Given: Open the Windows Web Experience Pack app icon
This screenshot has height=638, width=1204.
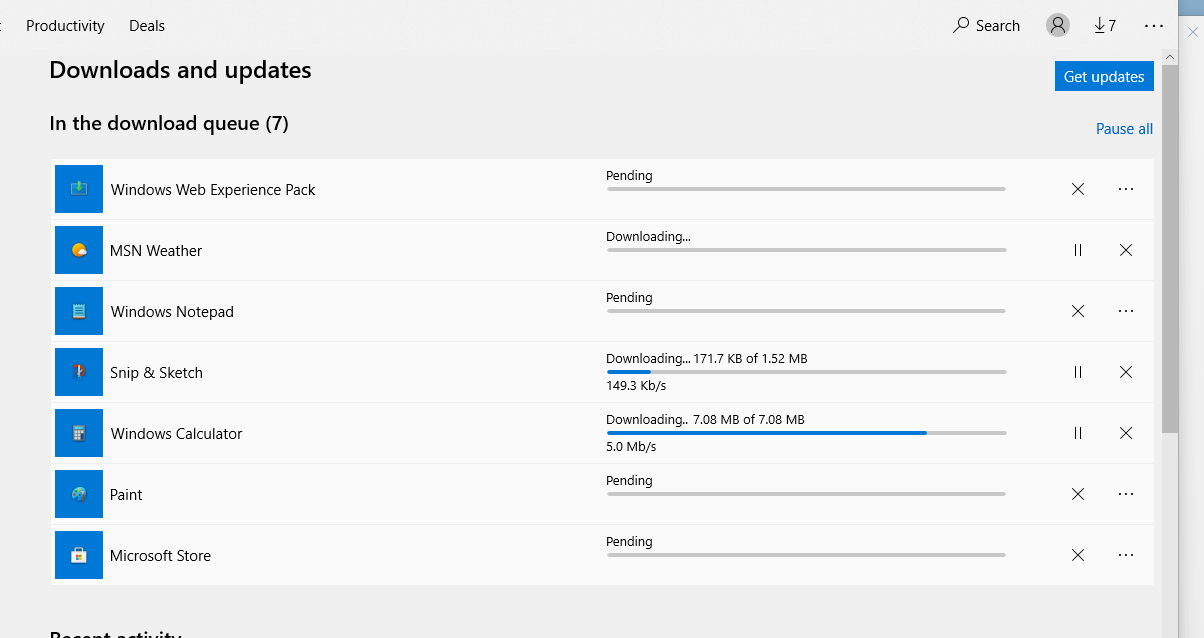Looking at the screenshot, I should [79, 189].
